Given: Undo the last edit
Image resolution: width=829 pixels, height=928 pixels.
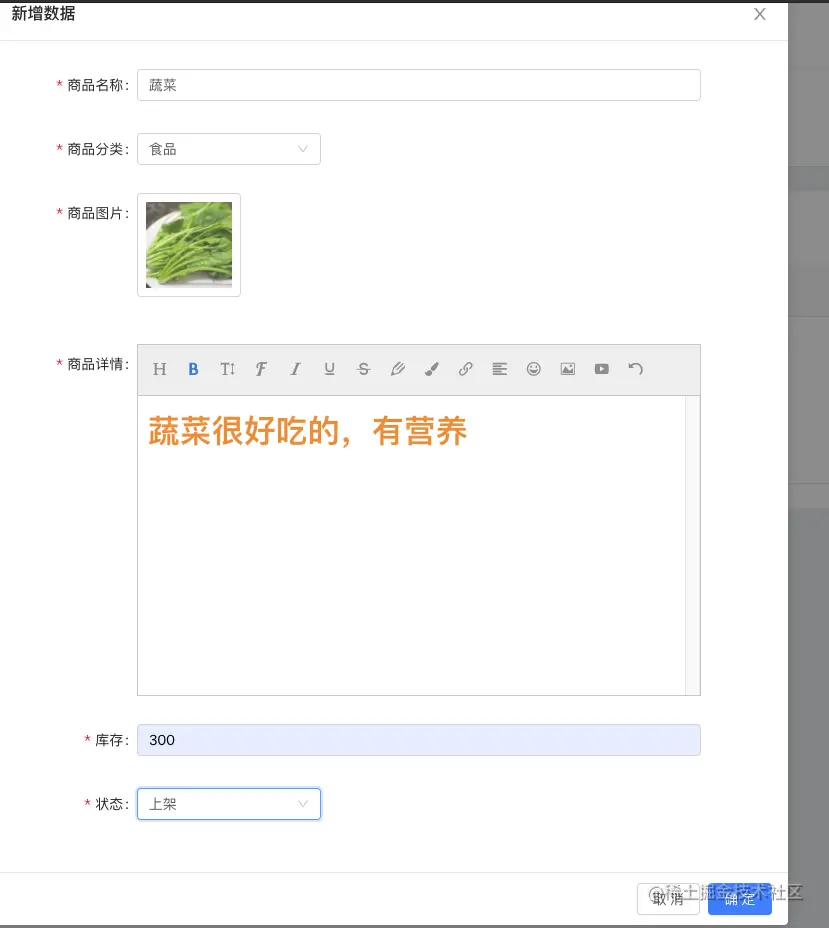Looking at the screenshot, I should point(636,369).
